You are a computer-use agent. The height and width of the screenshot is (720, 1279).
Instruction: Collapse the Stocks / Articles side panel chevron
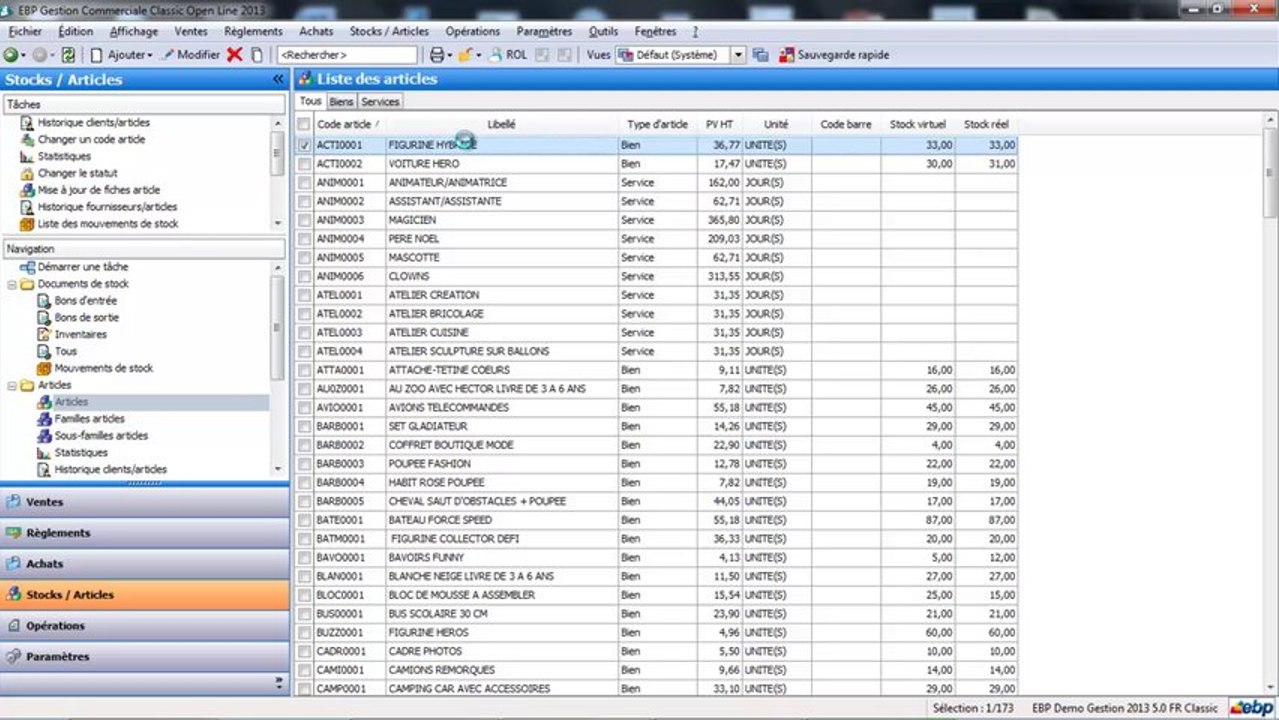coord(278,79)
